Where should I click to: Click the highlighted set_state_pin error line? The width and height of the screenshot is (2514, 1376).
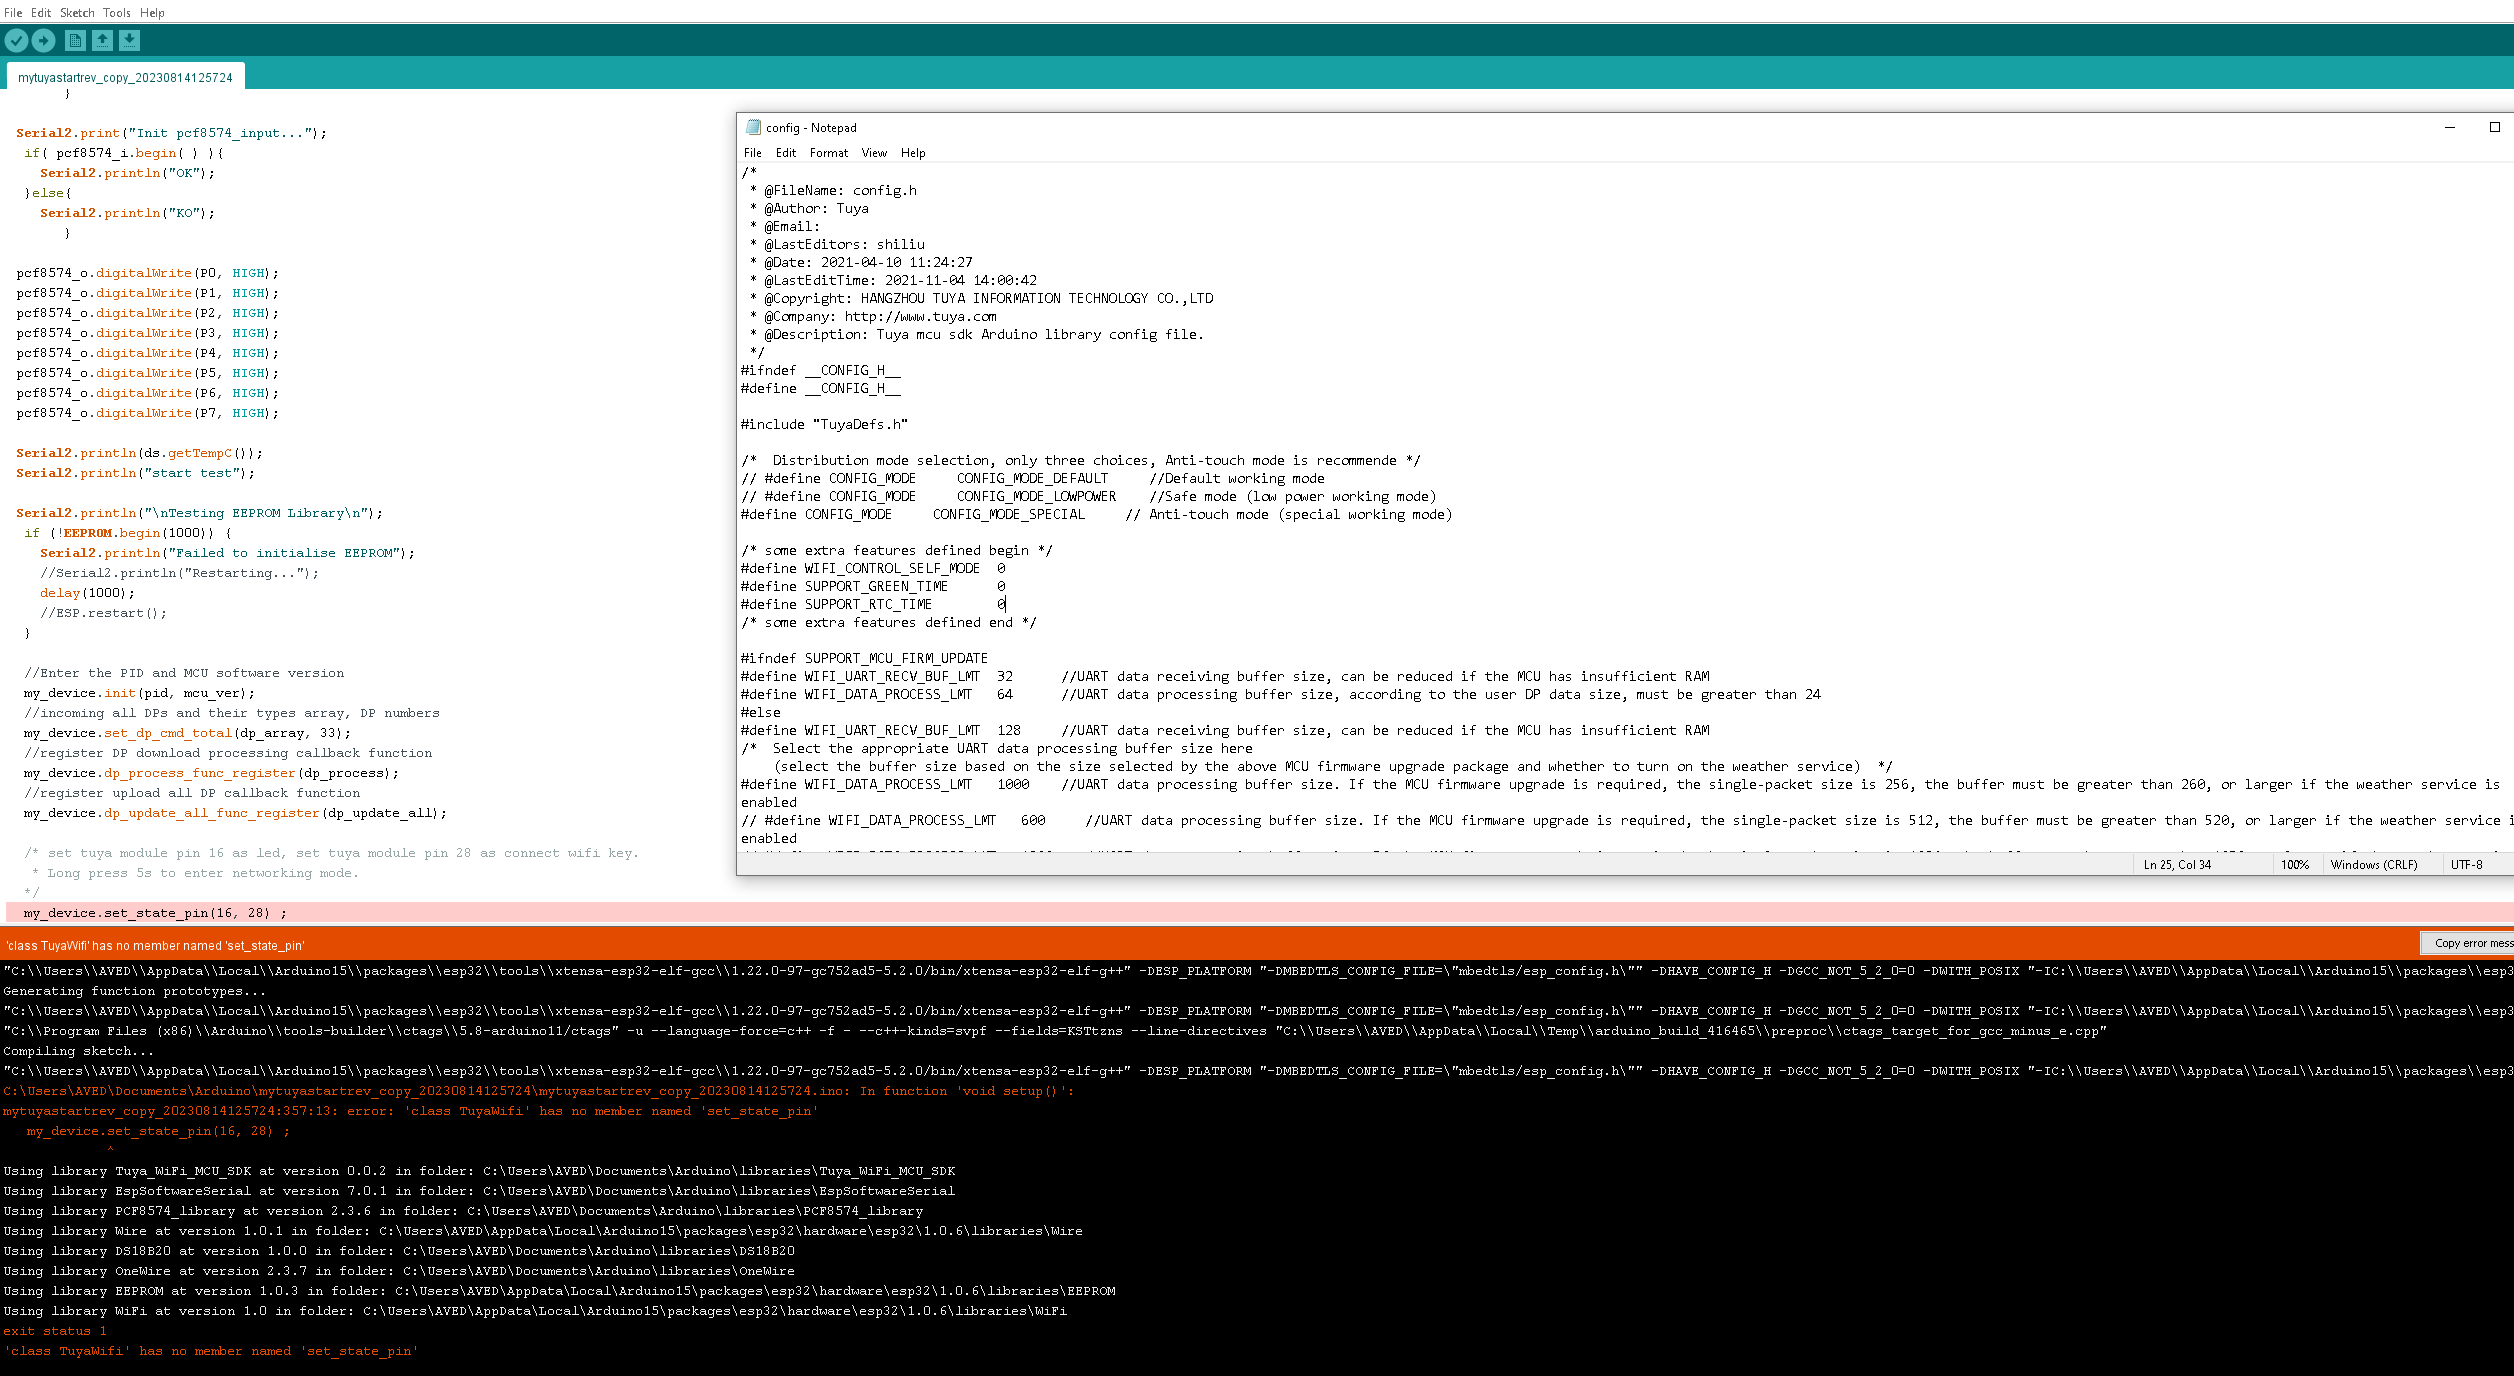point(155,913)
